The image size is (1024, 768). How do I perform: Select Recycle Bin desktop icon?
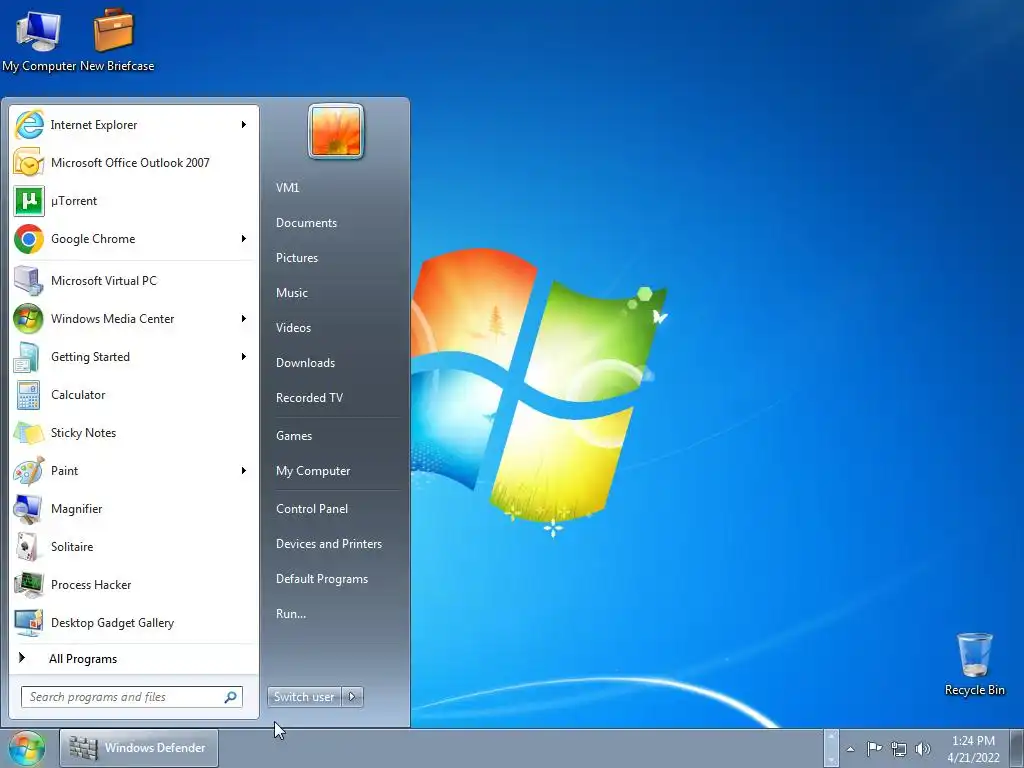coord(974,664)
